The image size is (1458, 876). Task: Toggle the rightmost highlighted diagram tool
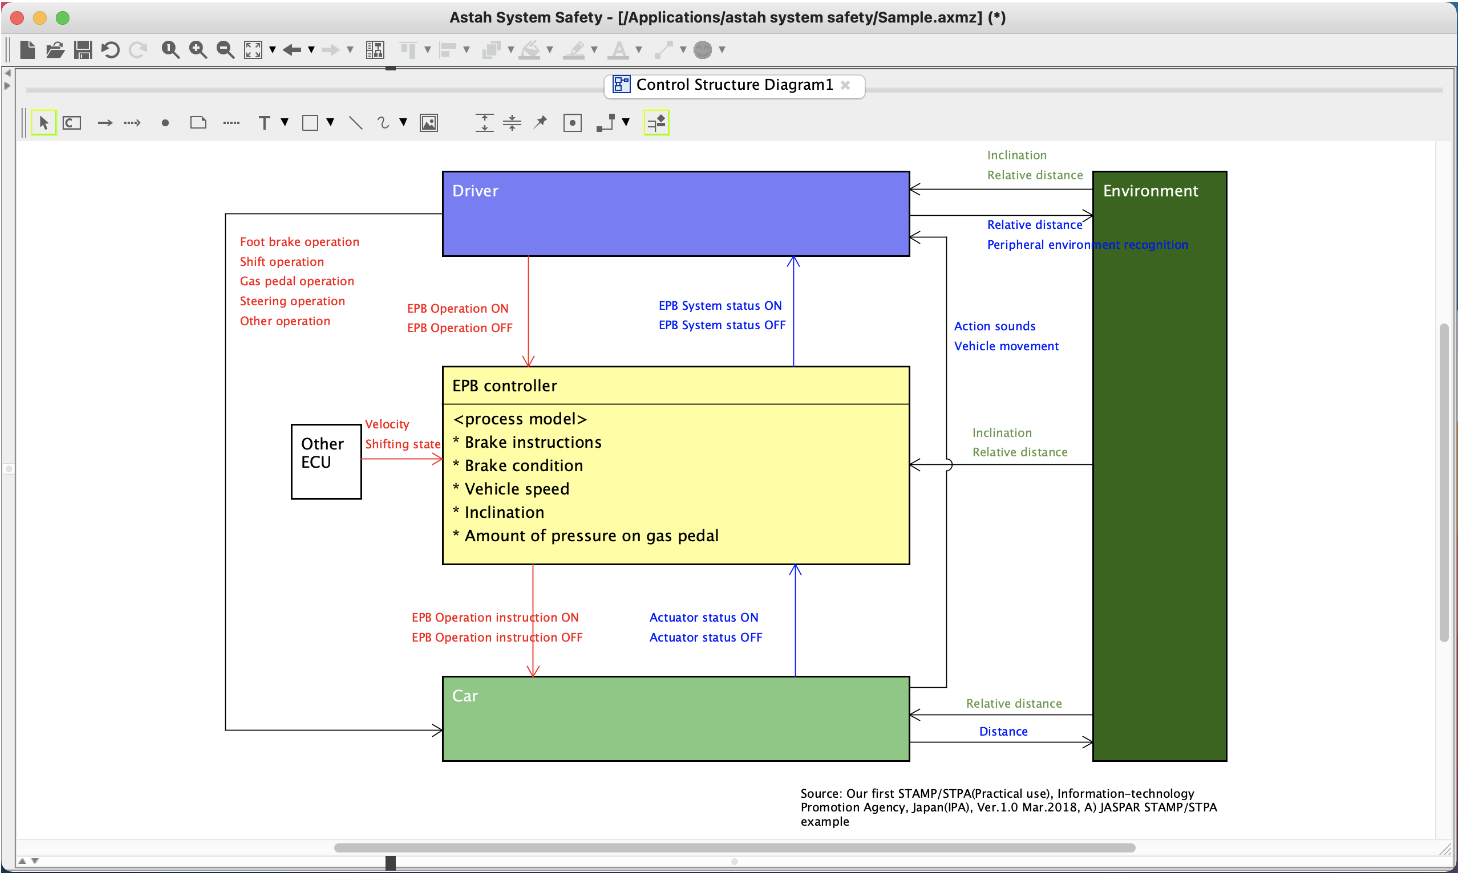tap(657, 122)
